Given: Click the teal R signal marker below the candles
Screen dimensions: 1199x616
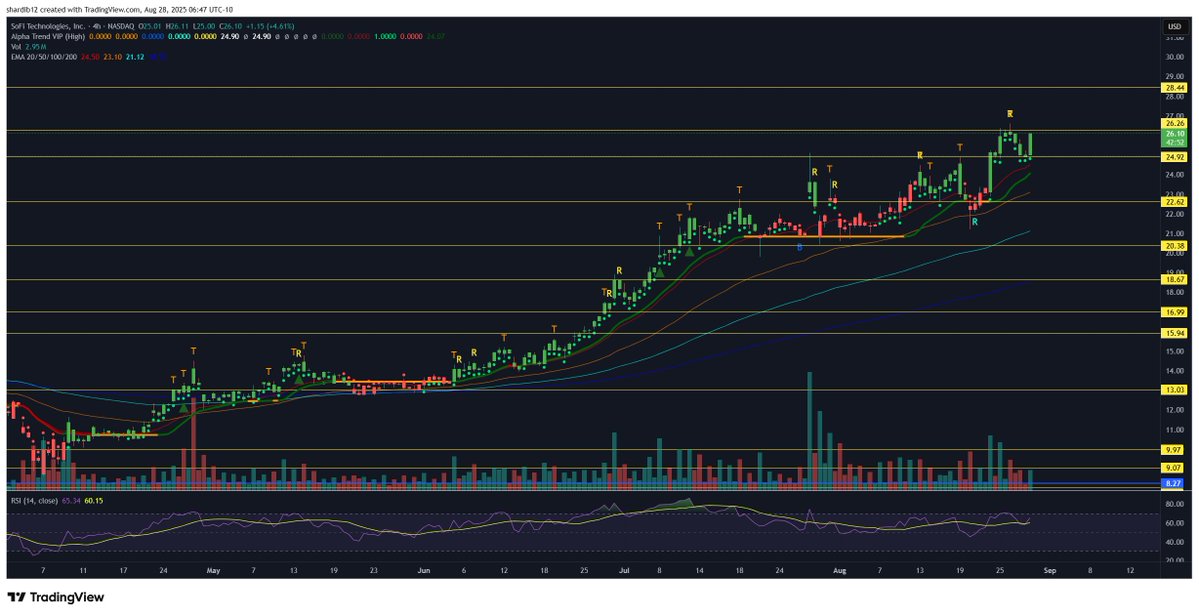Looking at the screenshot, I should [x=975, y=222].
